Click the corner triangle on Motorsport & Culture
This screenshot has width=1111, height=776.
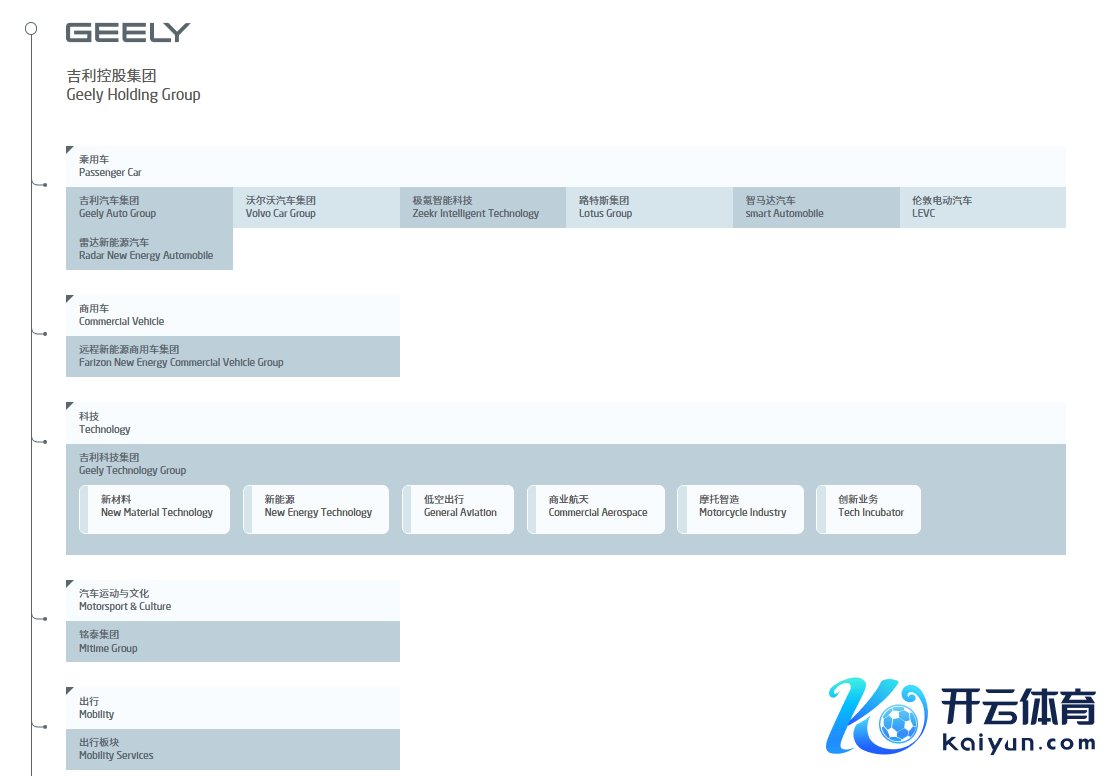coord(69,583)
